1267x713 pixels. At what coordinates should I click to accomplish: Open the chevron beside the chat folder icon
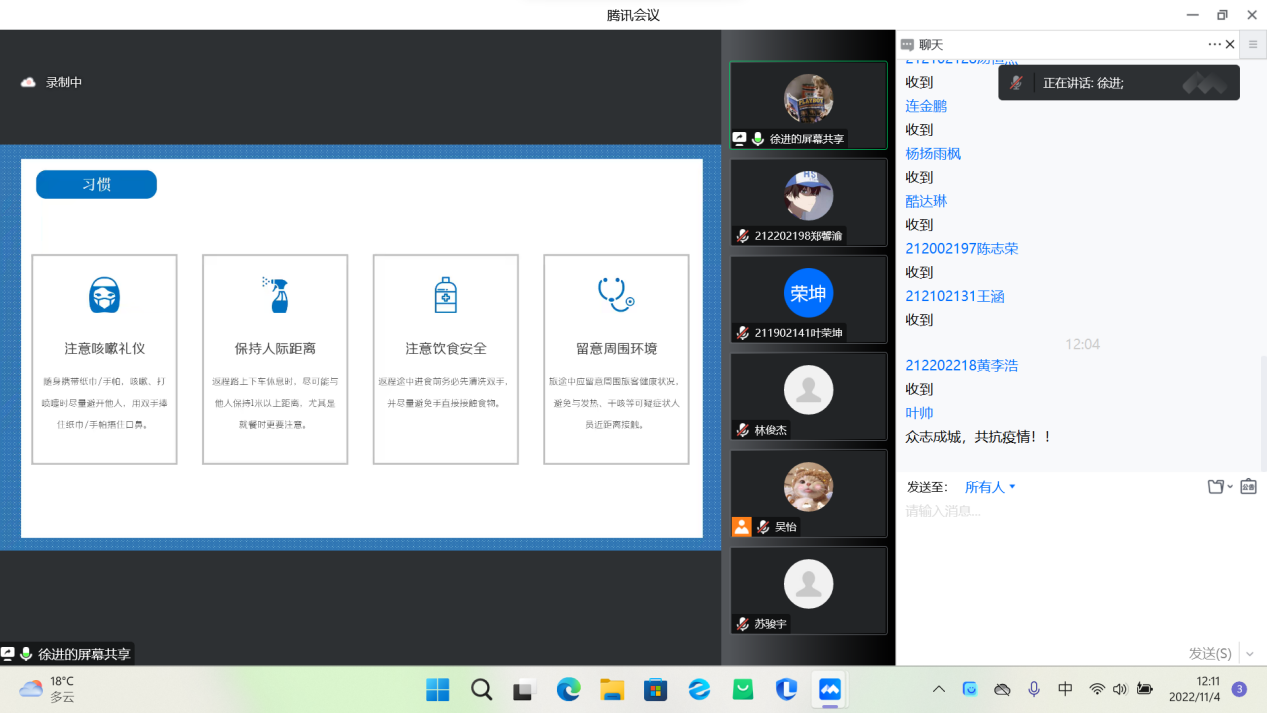pyautogui.click(x=1230, y=486)
